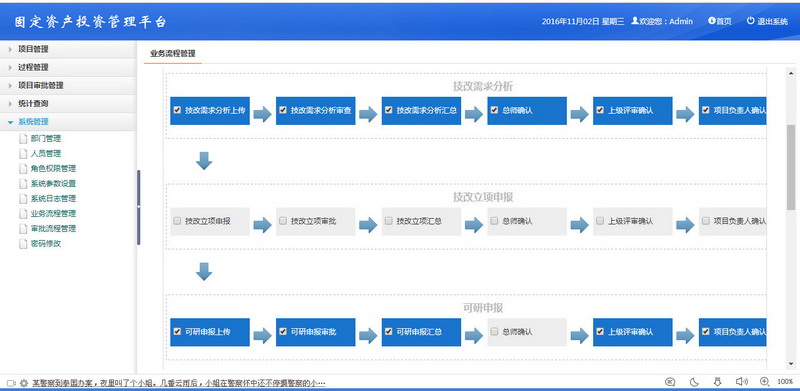Check 项目负责人确认 in 技改立项申报 row
This screenshot has height=391, width=800.
click(x=706, y=221)
